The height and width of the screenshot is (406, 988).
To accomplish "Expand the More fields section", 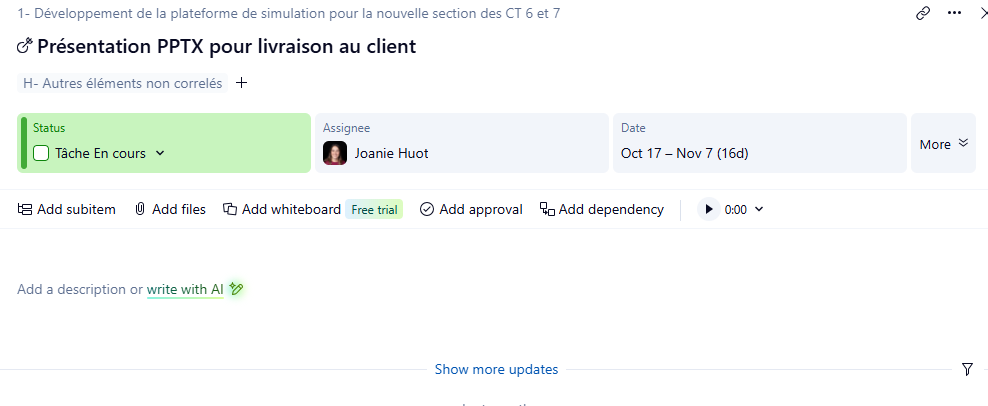I will click(943, 144).
